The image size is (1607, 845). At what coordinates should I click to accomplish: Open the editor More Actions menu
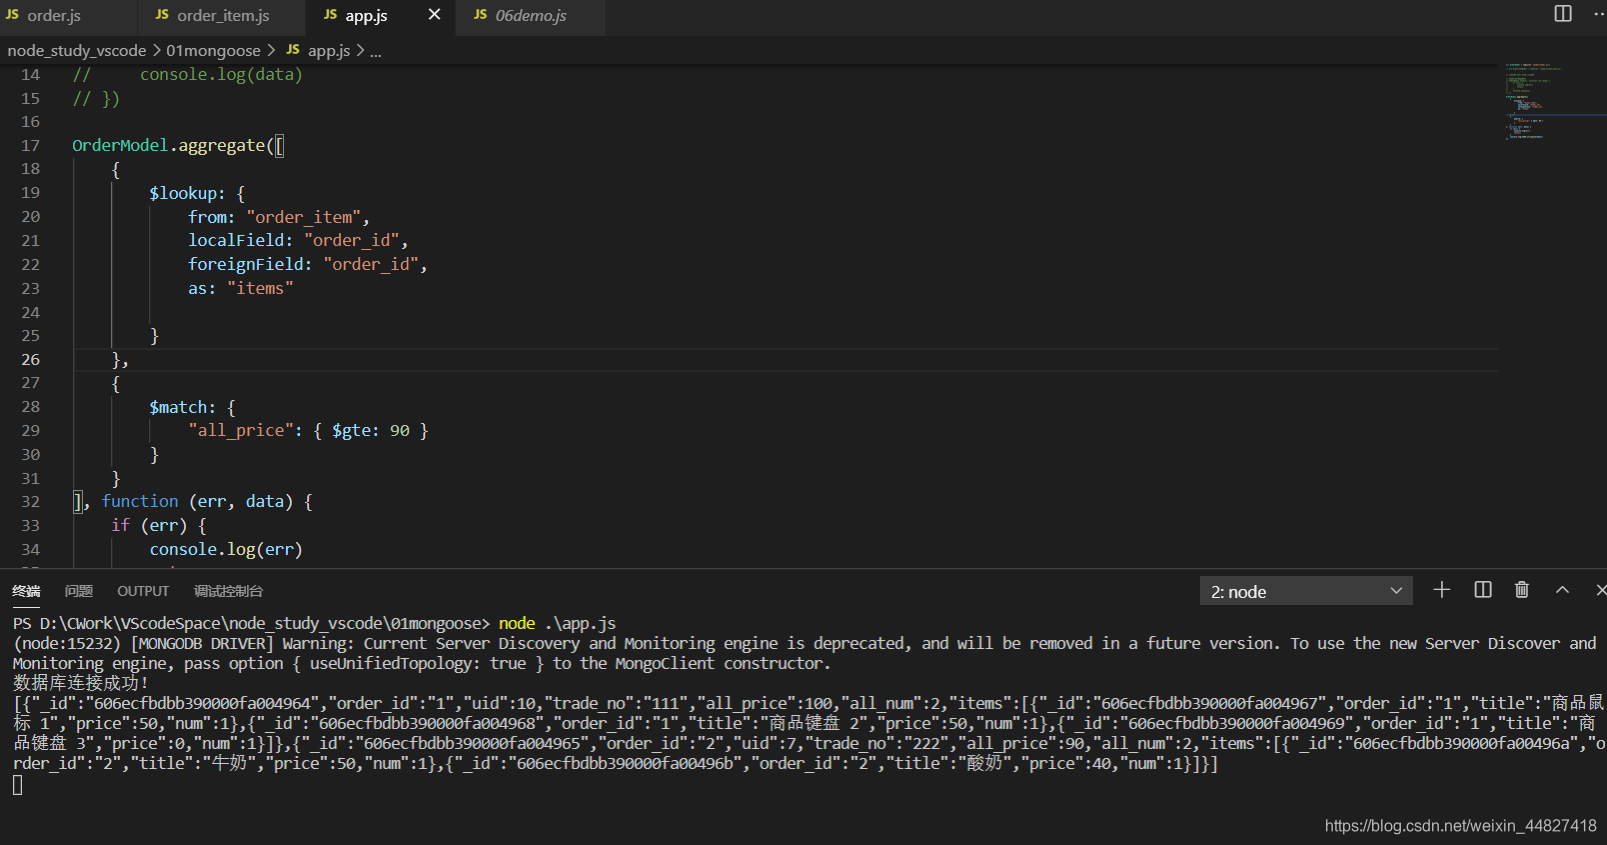[1598, 14]
